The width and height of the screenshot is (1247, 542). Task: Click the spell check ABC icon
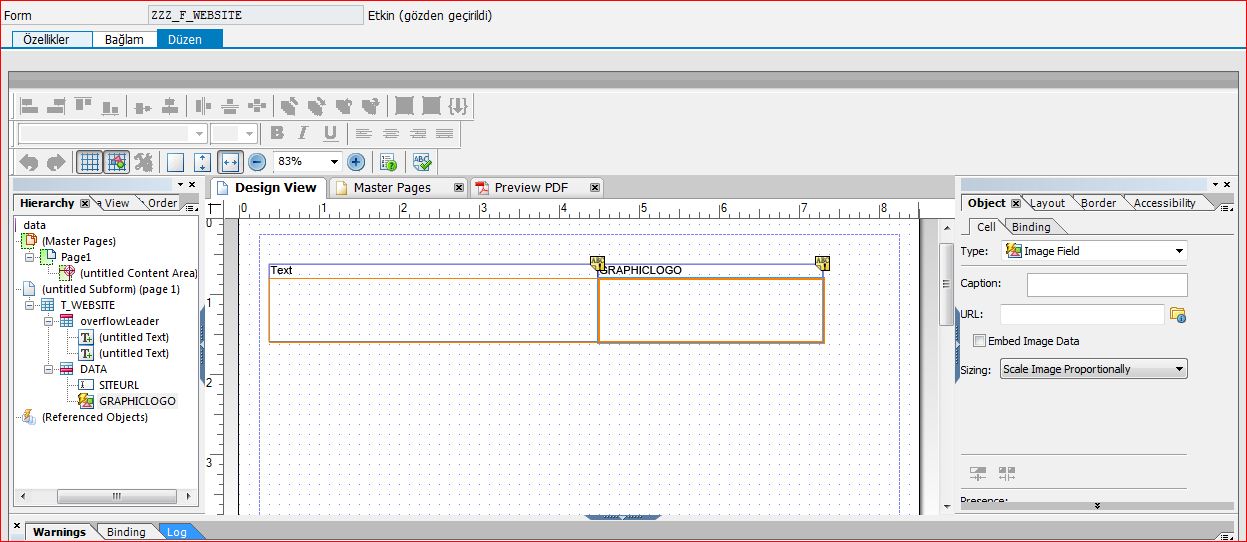(422, 162)
